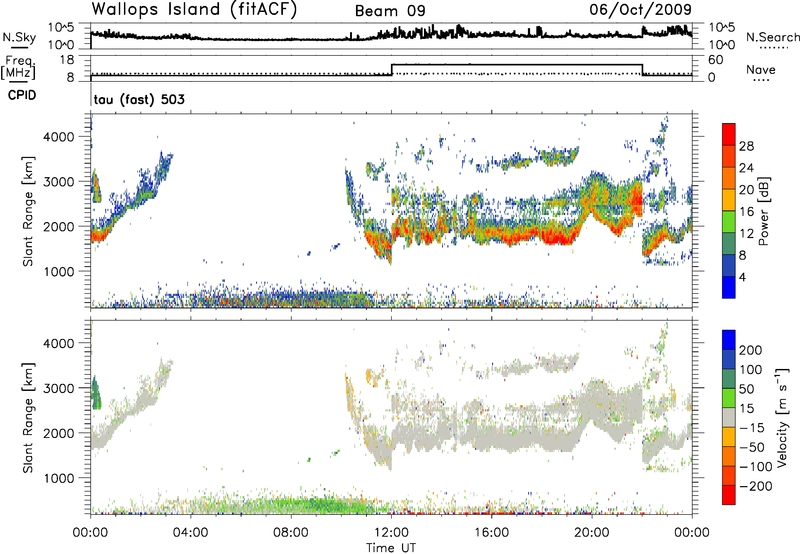Click the 'CPID' label

[22, 95]
